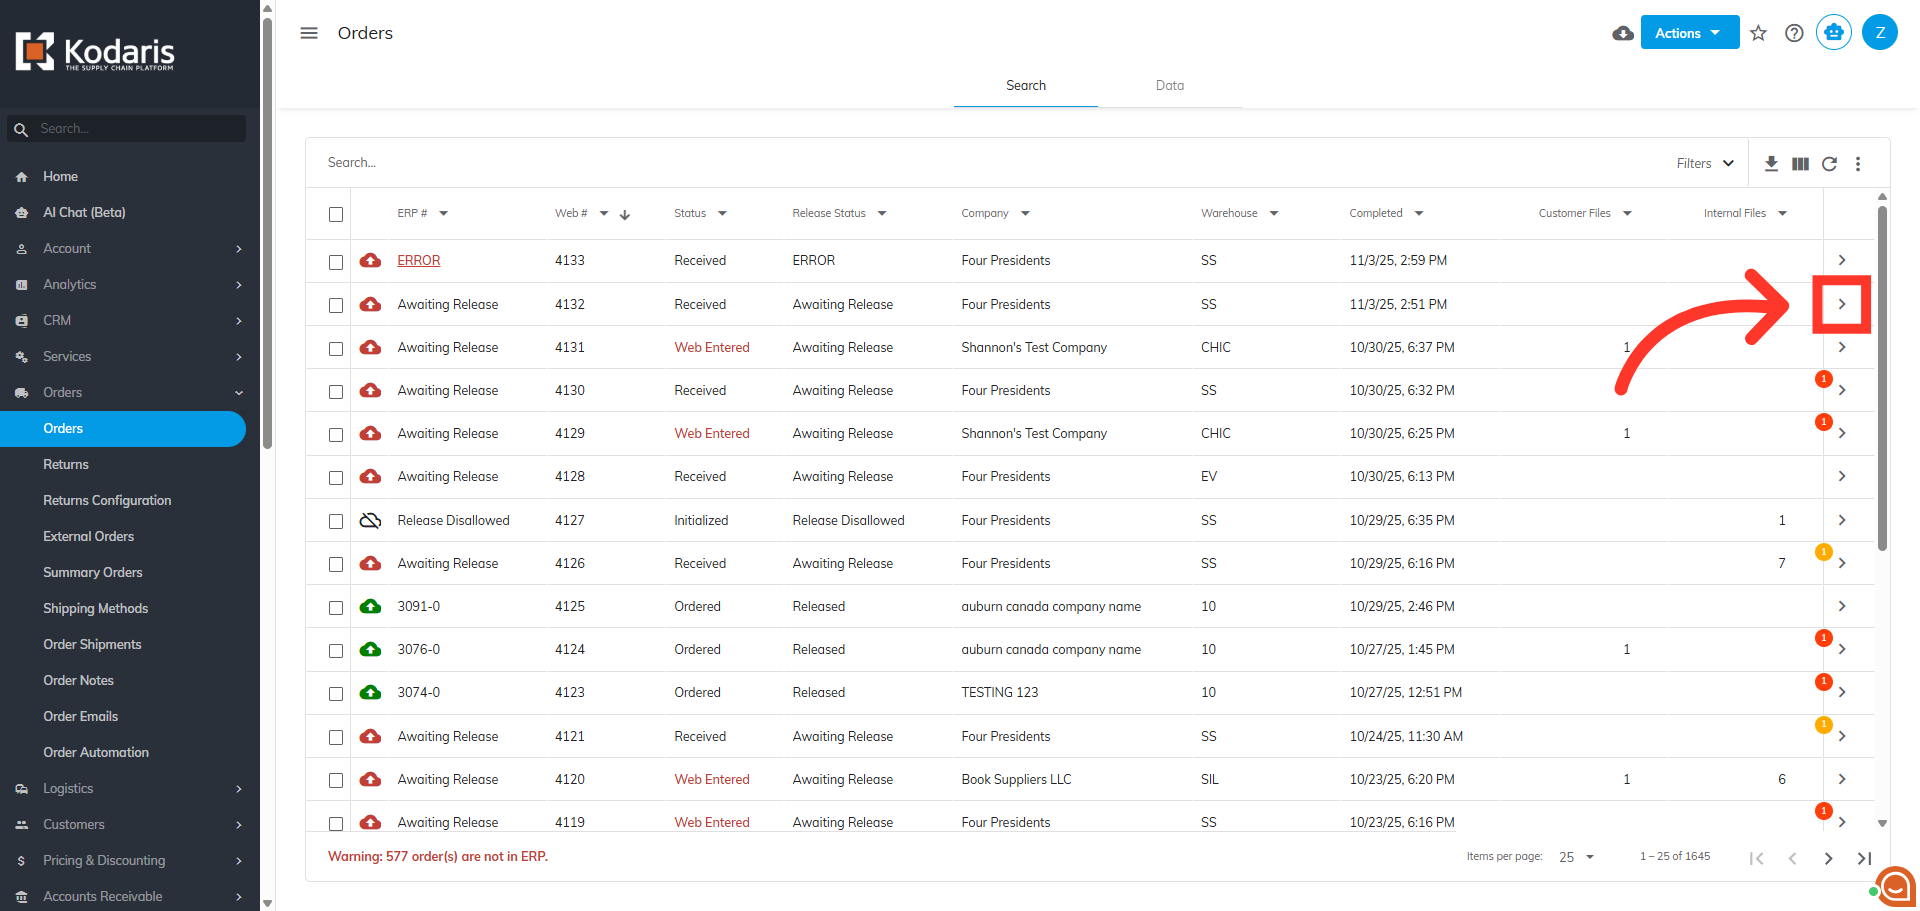This screenshot has height=911, width=1920.
Task: Select the checkbox for order 4131
Action: tap(336, 349)
